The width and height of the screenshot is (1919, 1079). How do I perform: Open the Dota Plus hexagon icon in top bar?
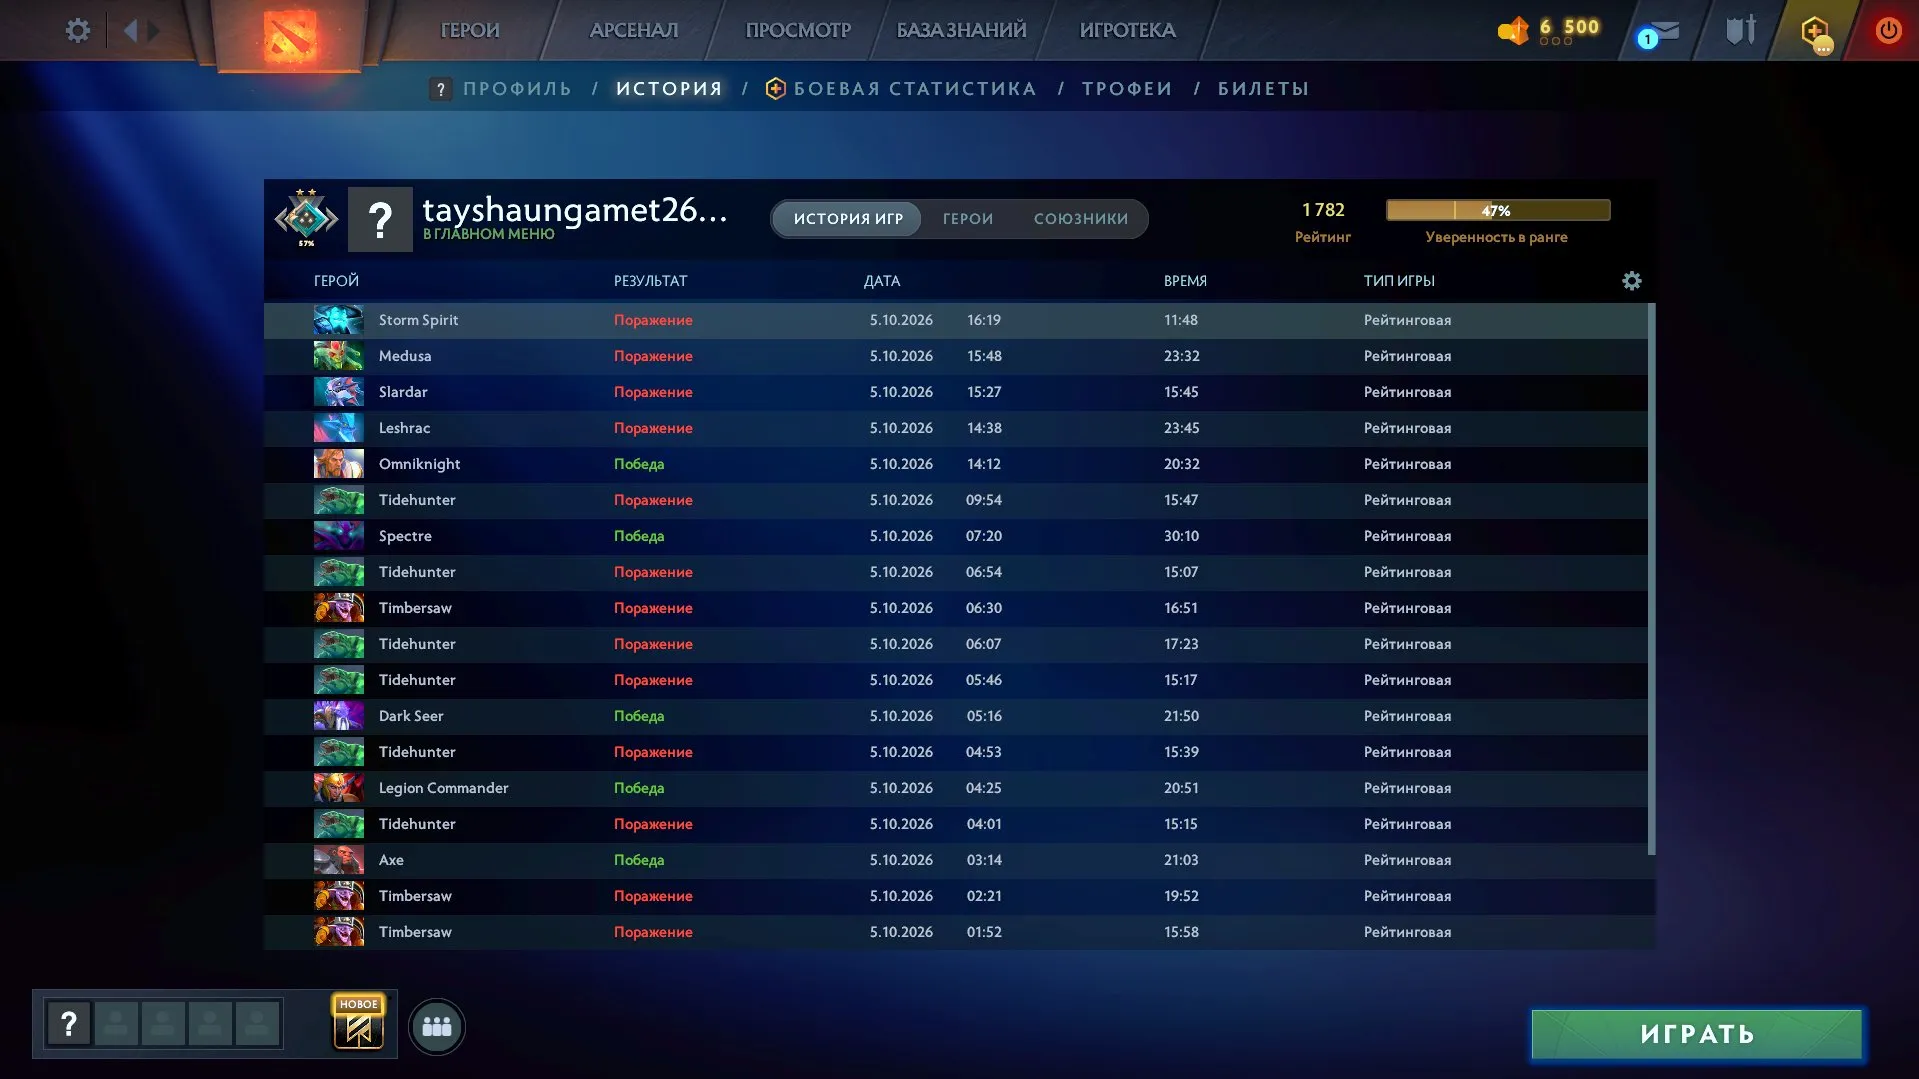[x=1816, y=32]
